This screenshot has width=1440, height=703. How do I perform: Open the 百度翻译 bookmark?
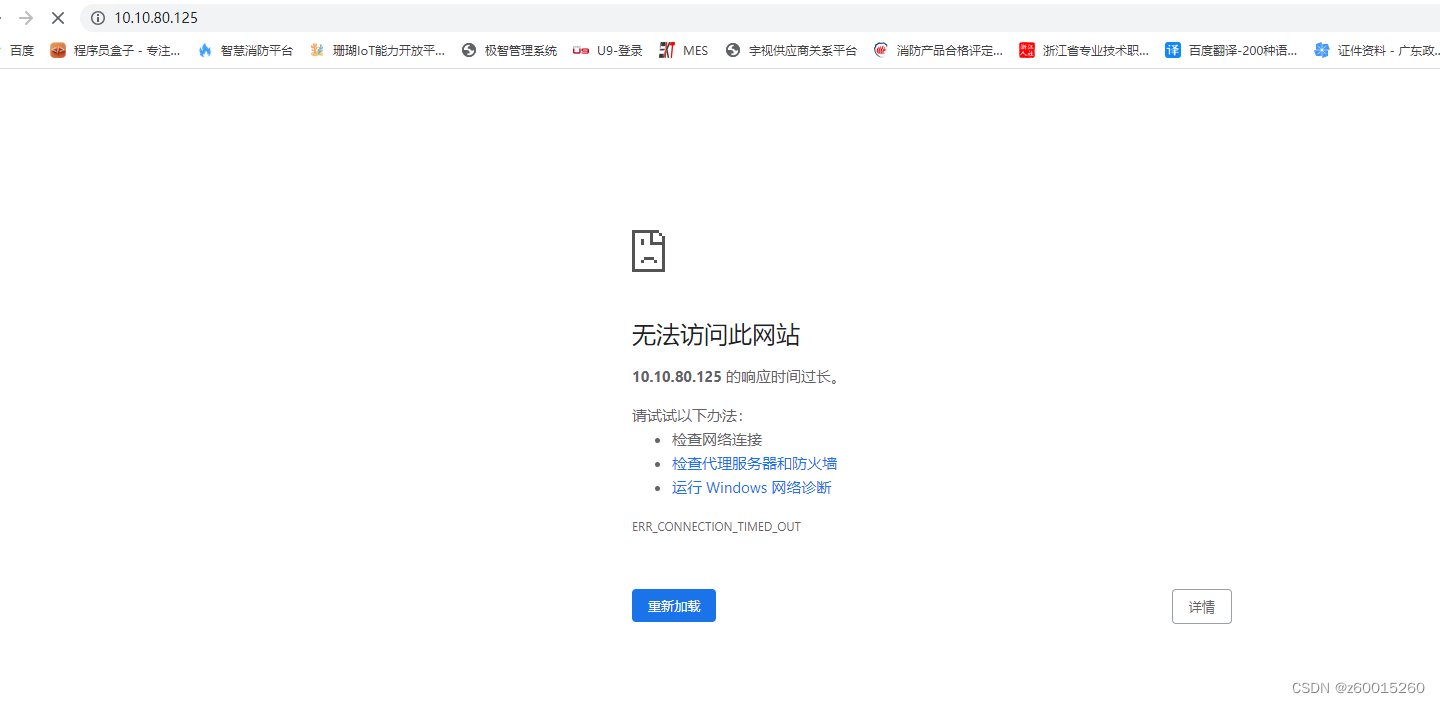point(1231,50)
